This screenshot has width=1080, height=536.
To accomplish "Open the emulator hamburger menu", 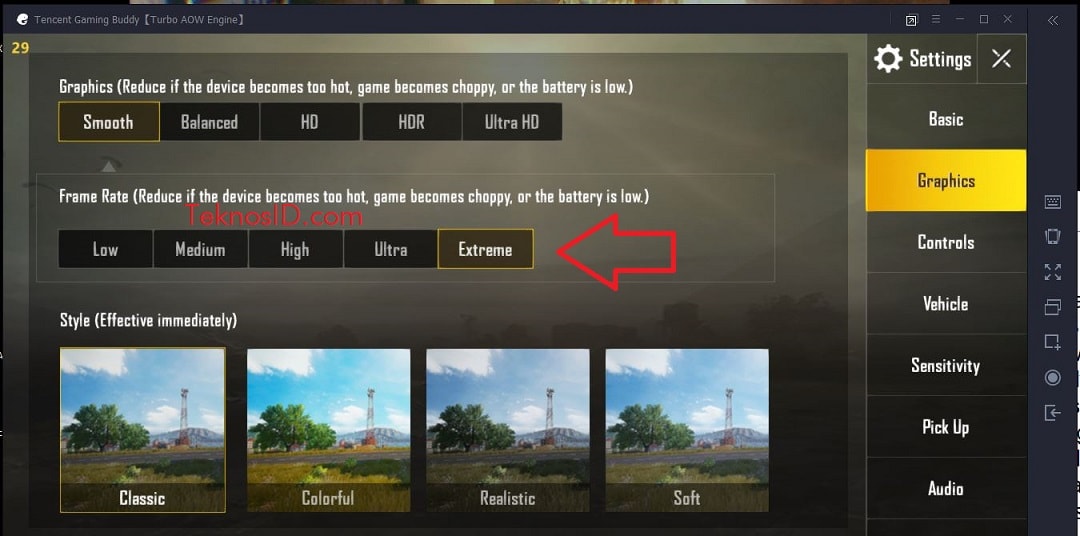I will click(937, 19).
